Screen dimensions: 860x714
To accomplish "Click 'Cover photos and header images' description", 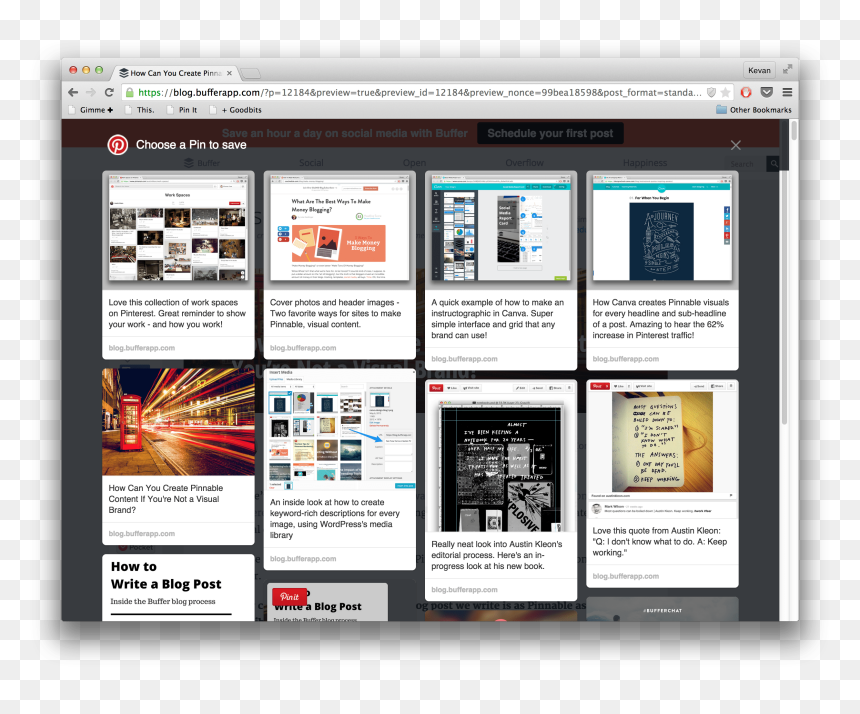I will pos(335,313).
